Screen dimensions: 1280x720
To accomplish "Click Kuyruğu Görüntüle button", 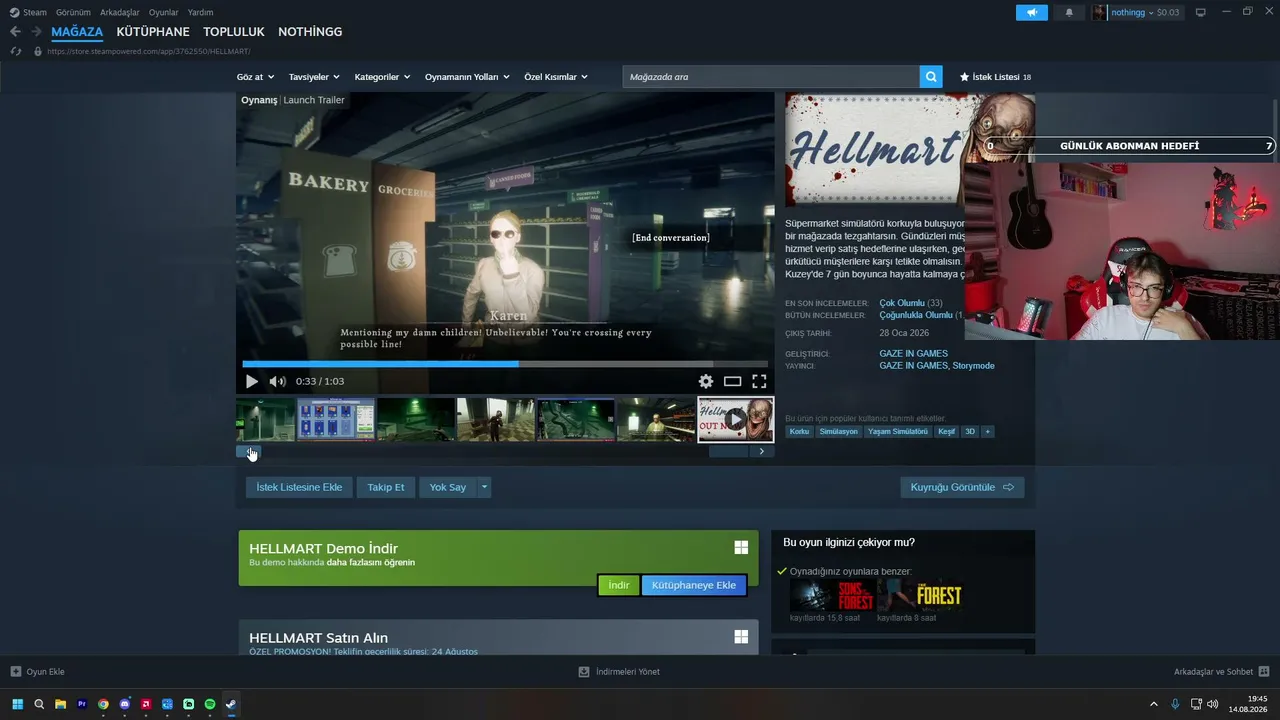I will click(962, 487).
